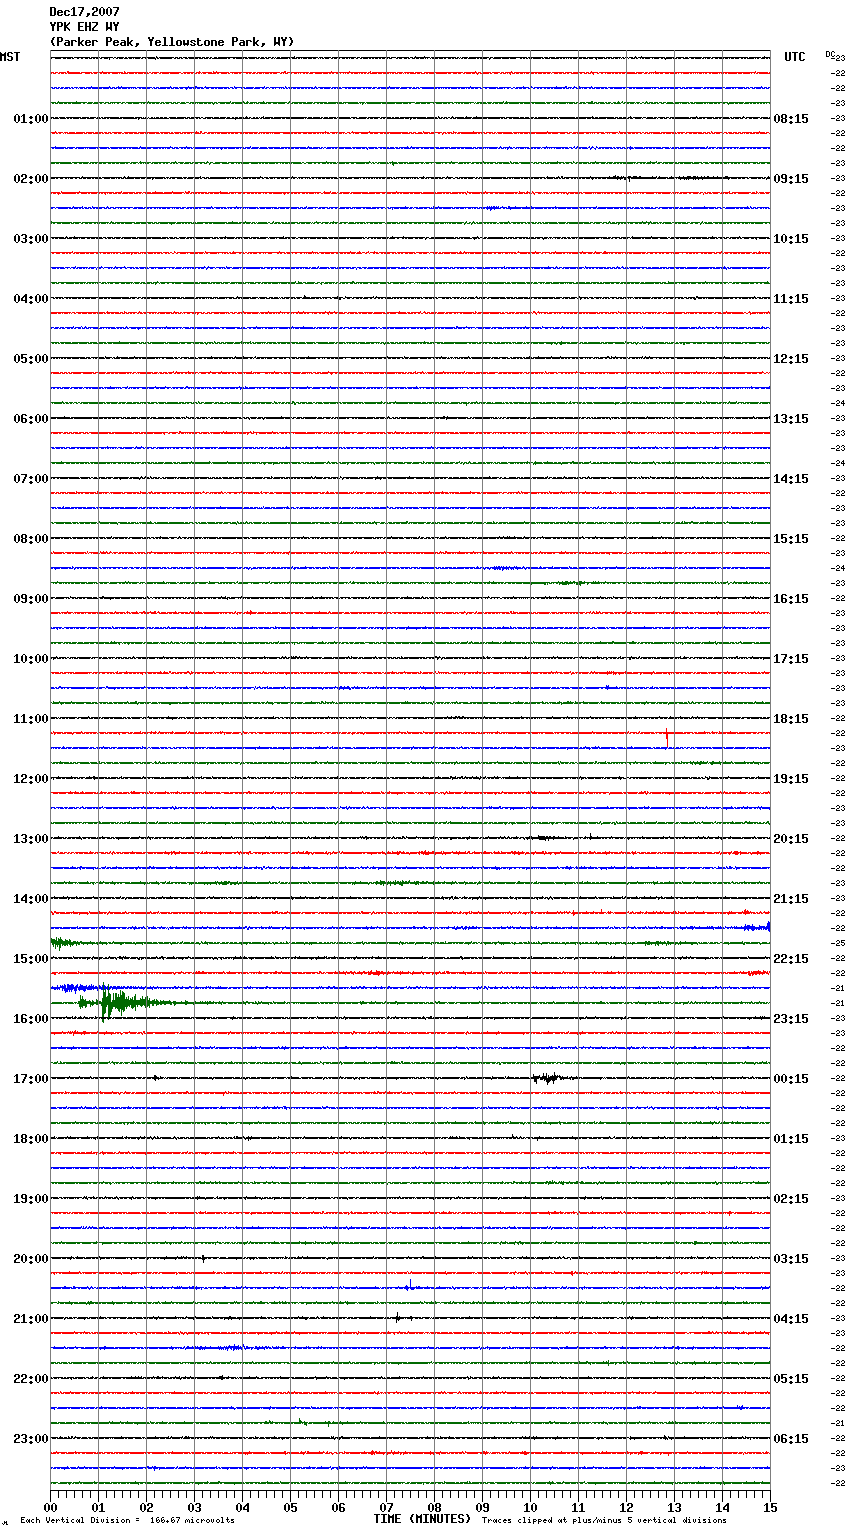The image size is (850, 1534).
Task: Click the 21:15 UTC time label
Action: [x=791, y=899]
